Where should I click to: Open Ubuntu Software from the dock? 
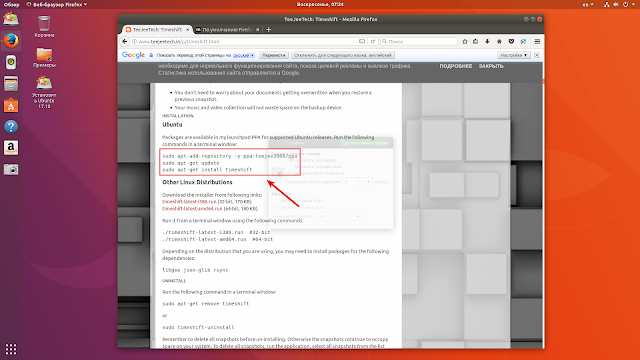click(x=11, y=105)
